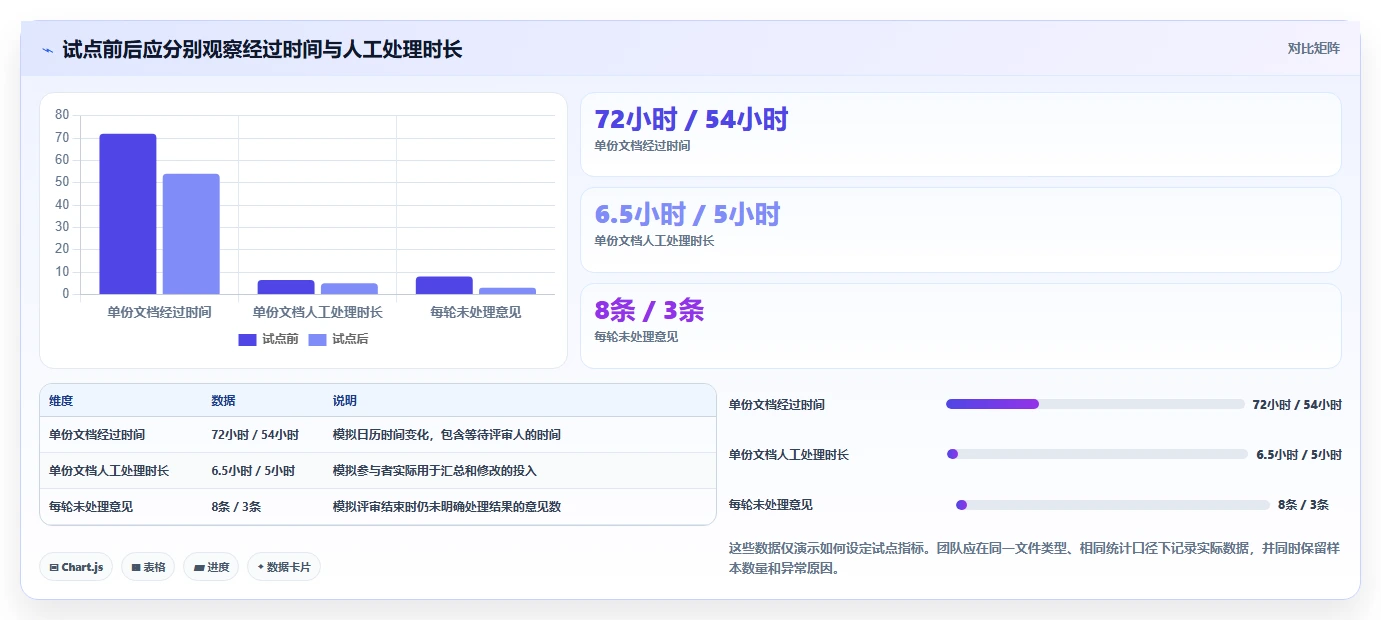Click the 试点前 bar for 单份文档经过时间

coord(128,214)
